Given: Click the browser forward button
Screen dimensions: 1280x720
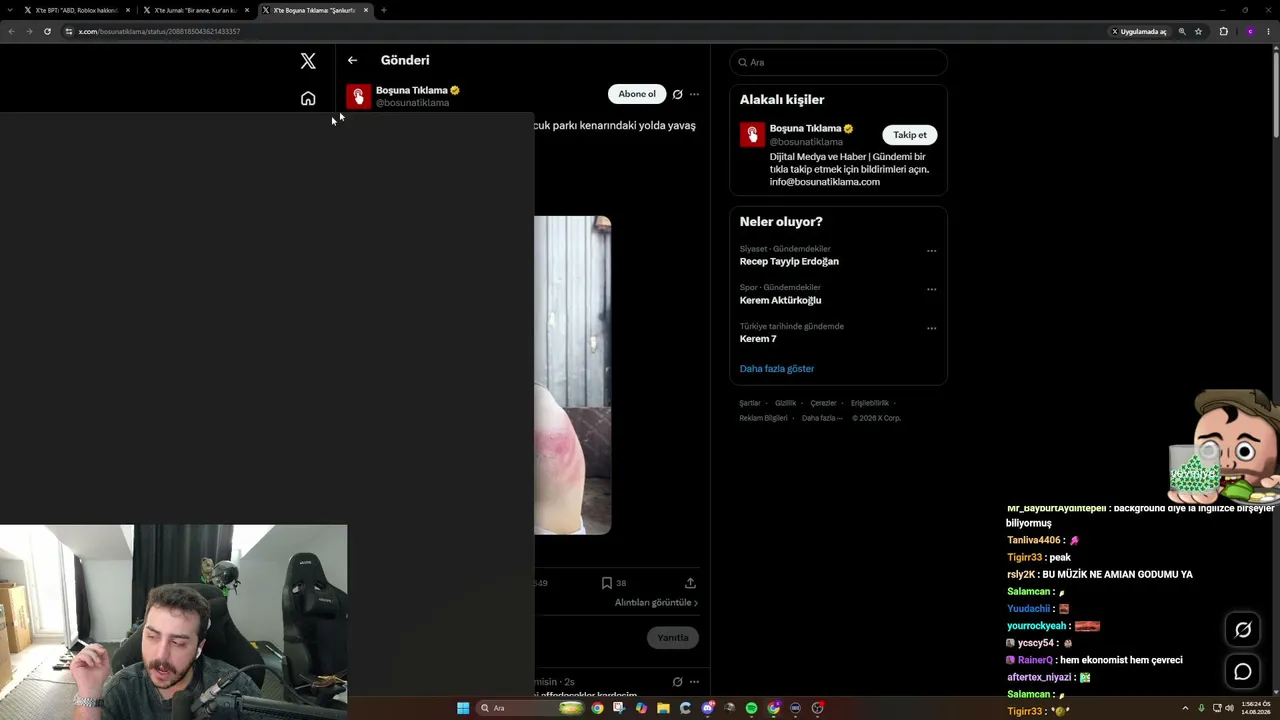Looking at the screenshot, I should pyautogui.click(x=29, y=31).
